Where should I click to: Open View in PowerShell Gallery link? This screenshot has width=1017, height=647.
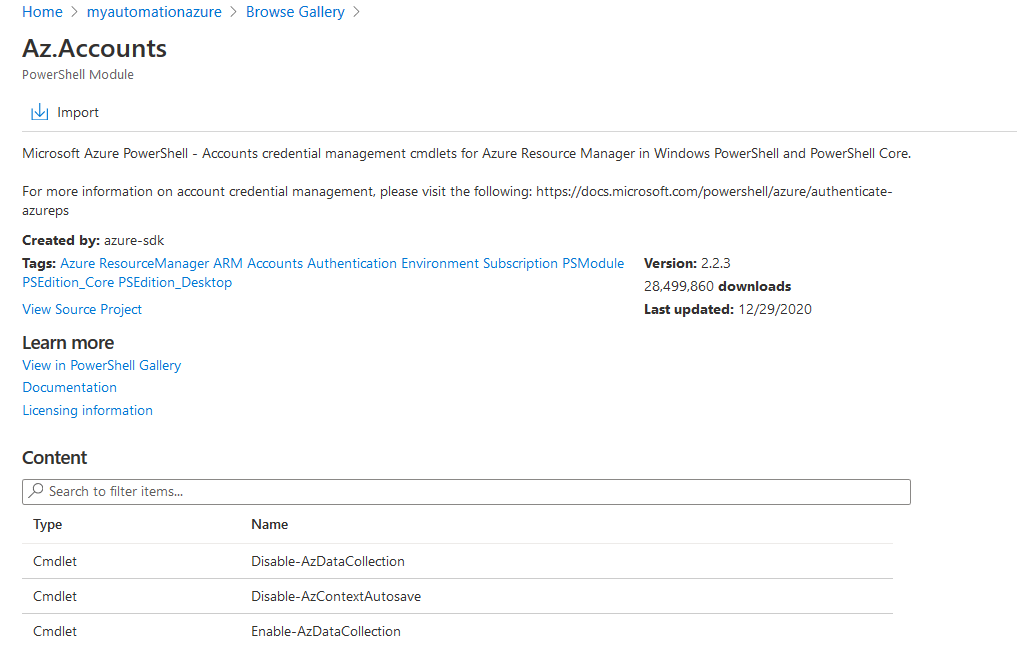(102, 365)
